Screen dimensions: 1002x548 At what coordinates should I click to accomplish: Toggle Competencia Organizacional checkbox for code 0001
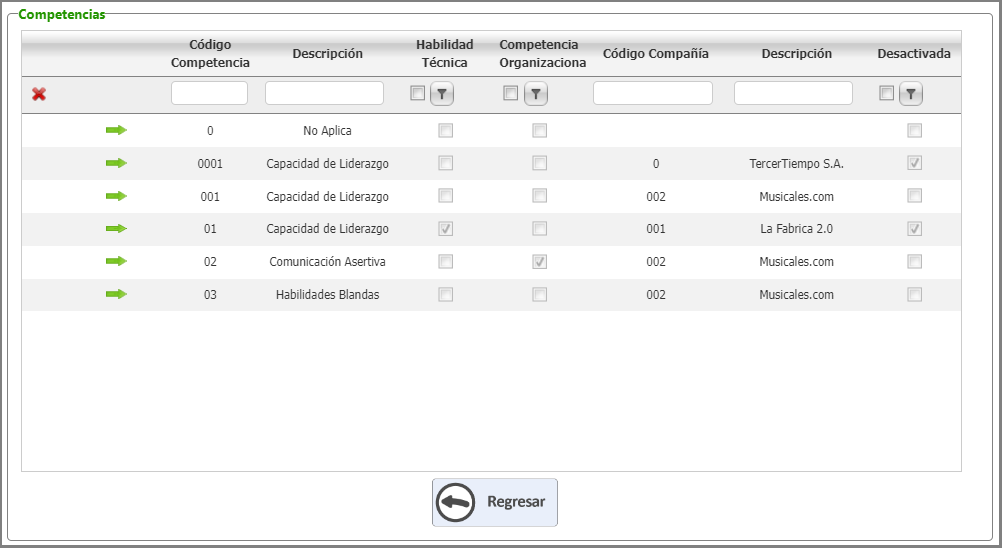[539, 163]
